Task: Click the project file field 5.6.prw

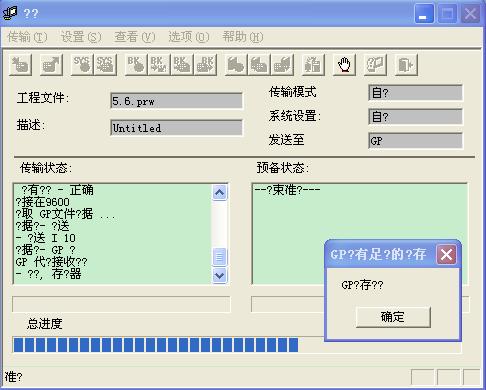Action: (x=176, y=101)
